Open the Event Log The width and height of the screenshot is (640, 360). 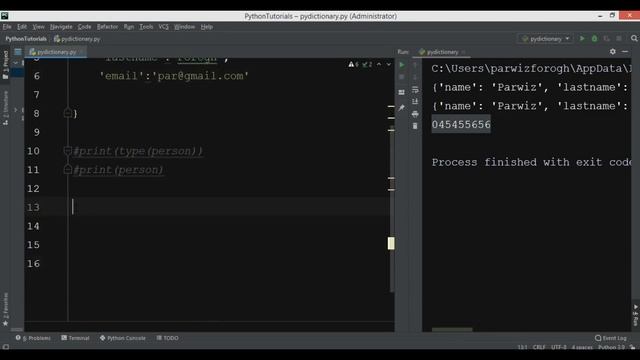click(x=611, y=338)
